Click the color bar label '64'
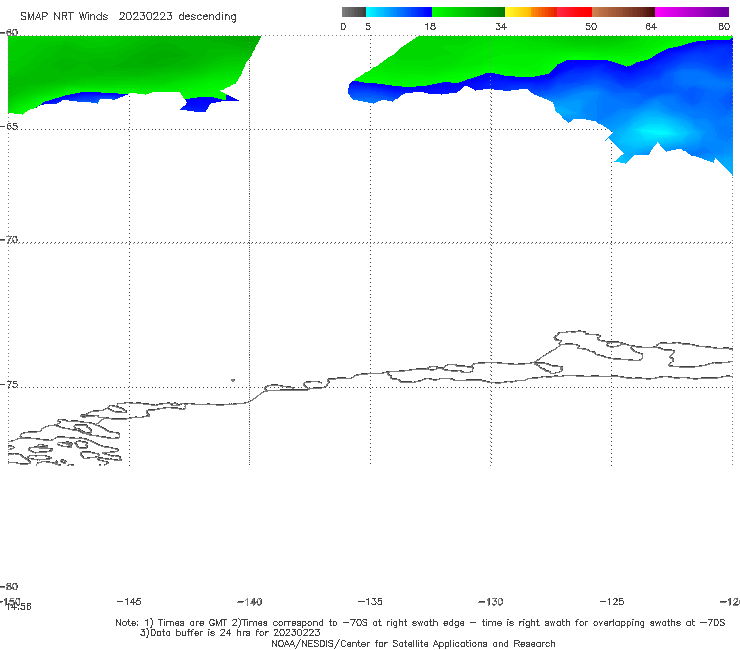This screenshot has width=740, height=650. 651,27
